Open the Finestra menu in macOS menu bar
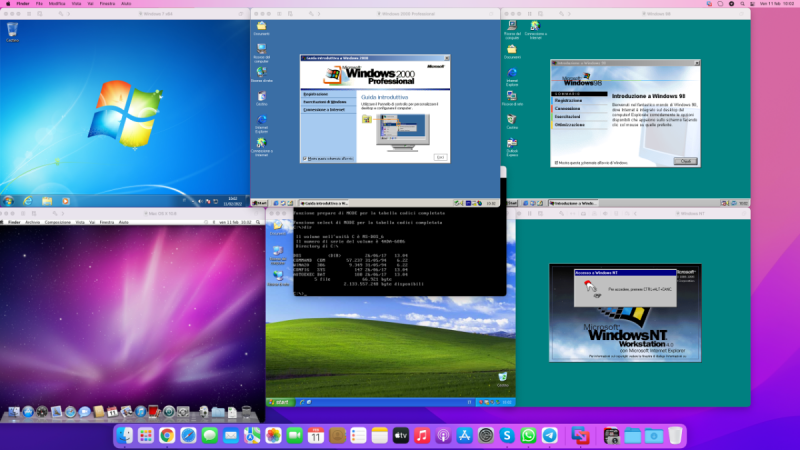The image size is (800, 450). 106,4
